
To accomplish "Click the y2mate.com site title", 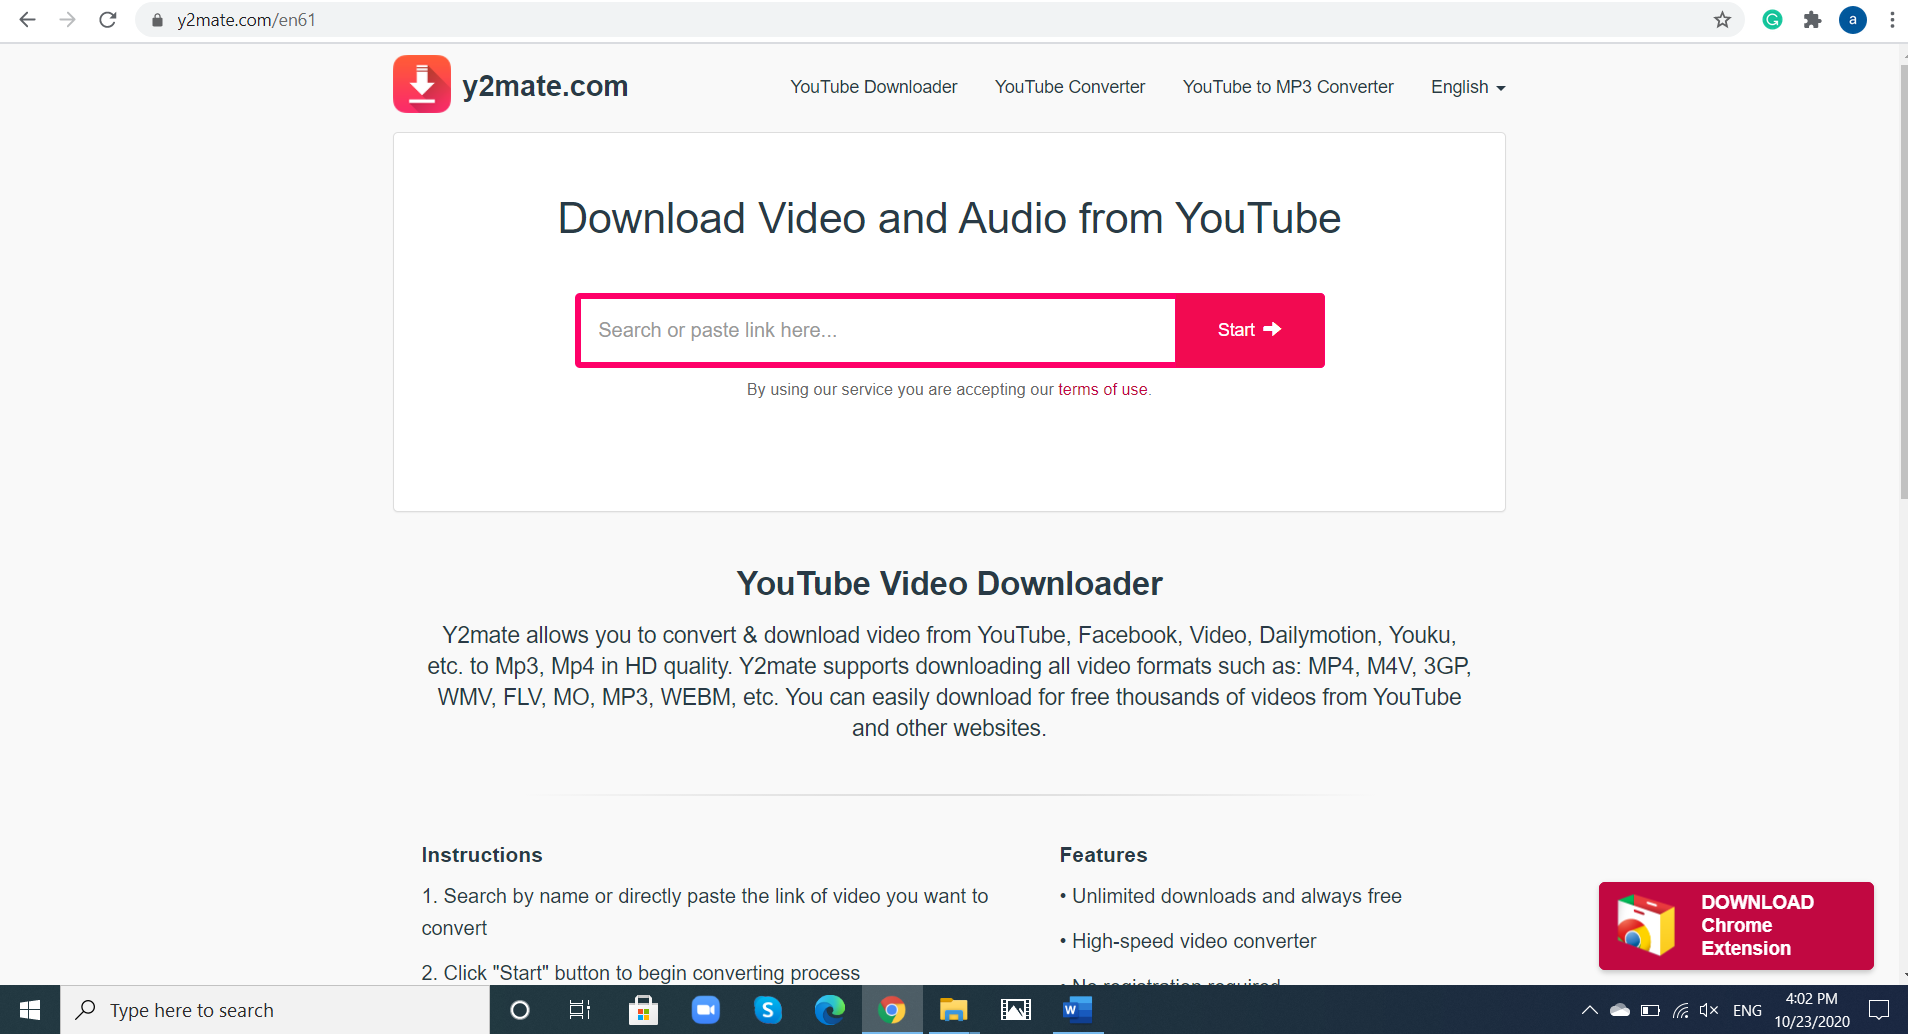I will tap(545, 86).
